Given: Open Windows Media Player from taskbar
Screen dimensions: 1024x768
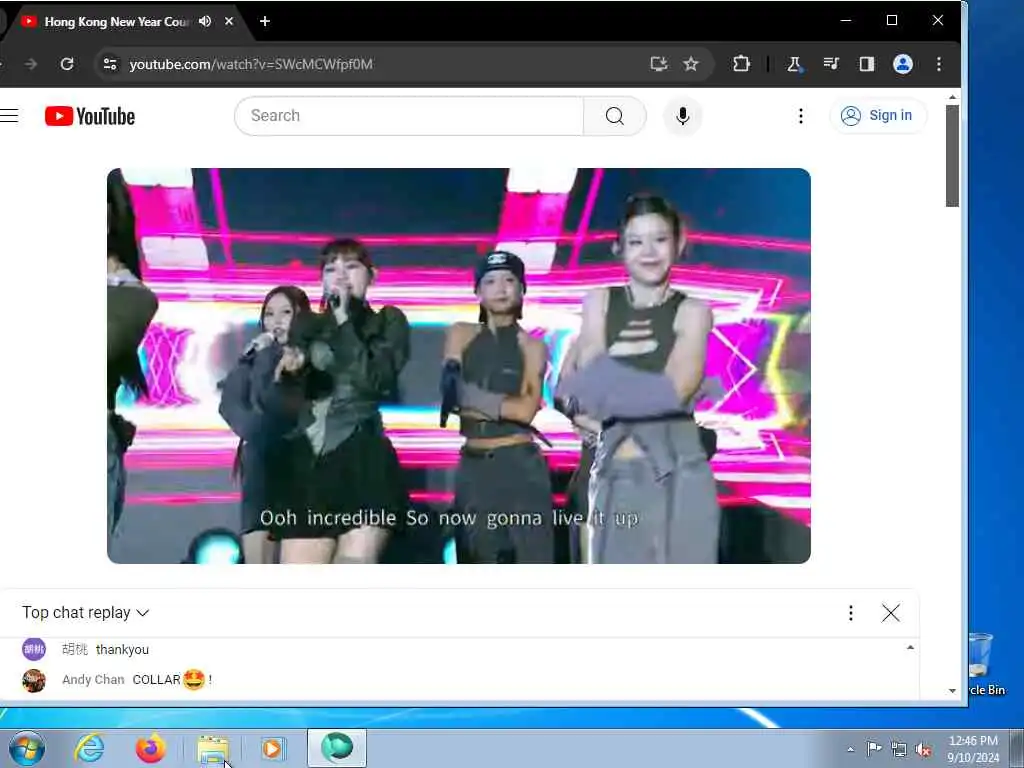Looking at the screenshot, I should tap(272, 748).
